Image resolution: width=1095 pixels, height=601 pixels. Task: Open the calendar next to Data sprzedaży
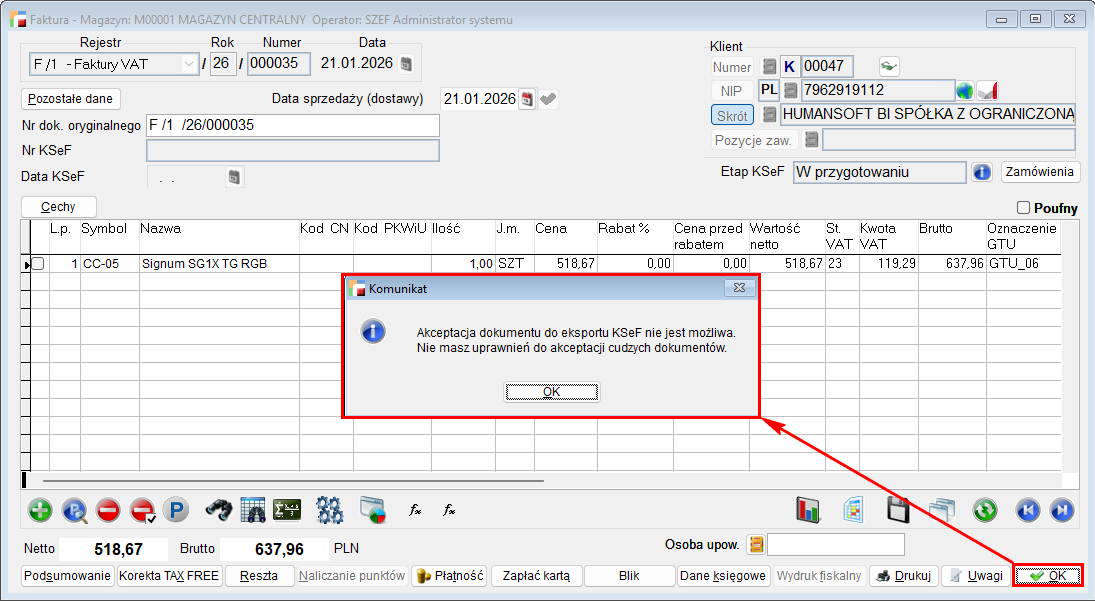pos(527,99)
